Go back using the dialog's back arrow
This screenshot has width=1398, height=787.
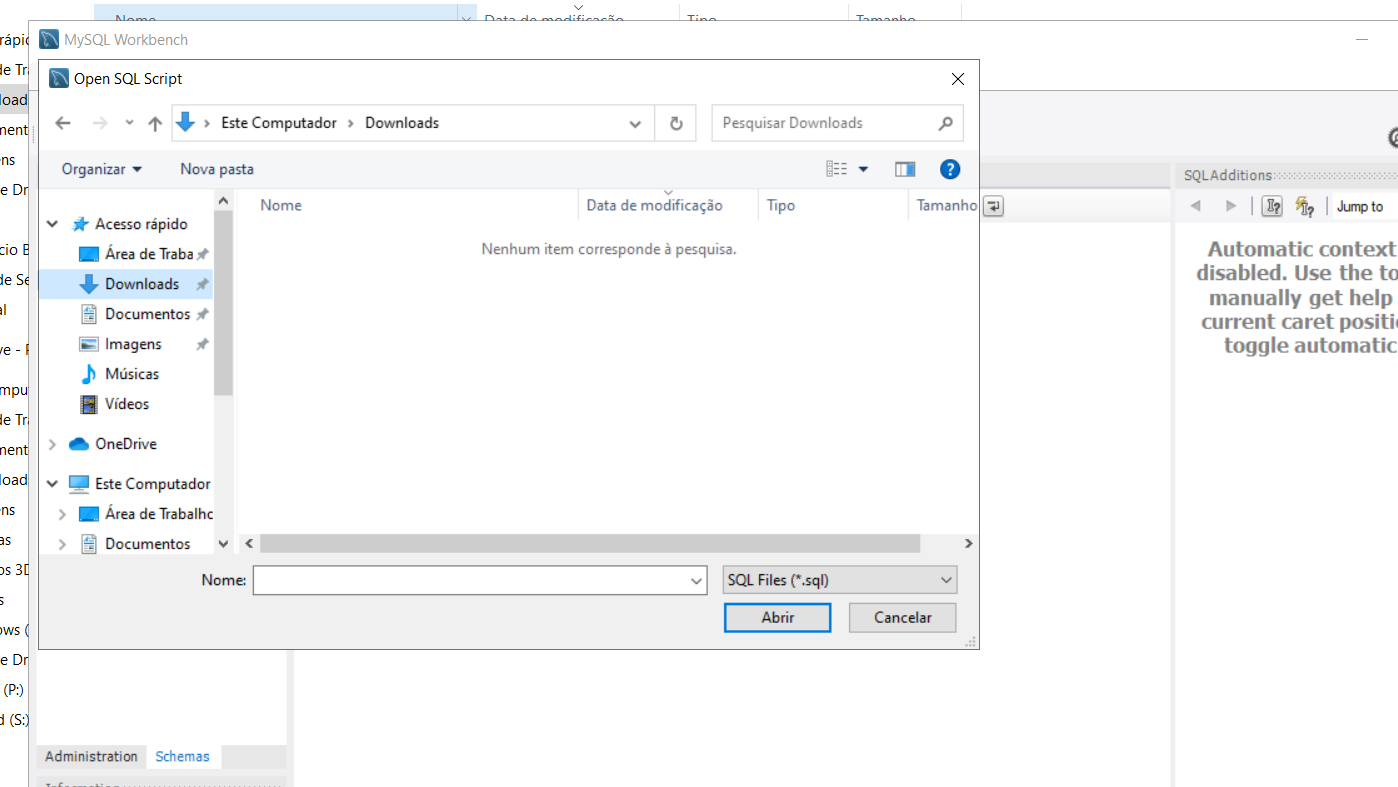point(63,123)
